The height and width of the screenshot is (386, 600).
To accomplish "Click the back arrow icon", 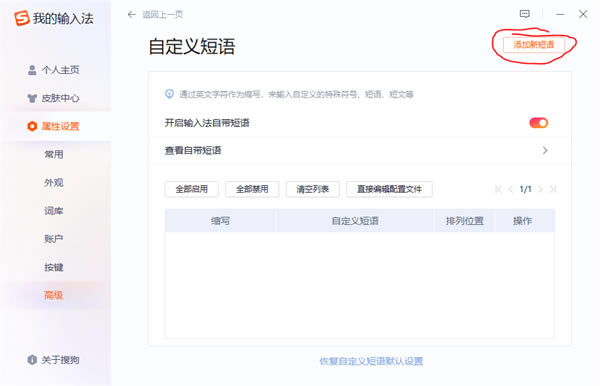I will (132, 15).
